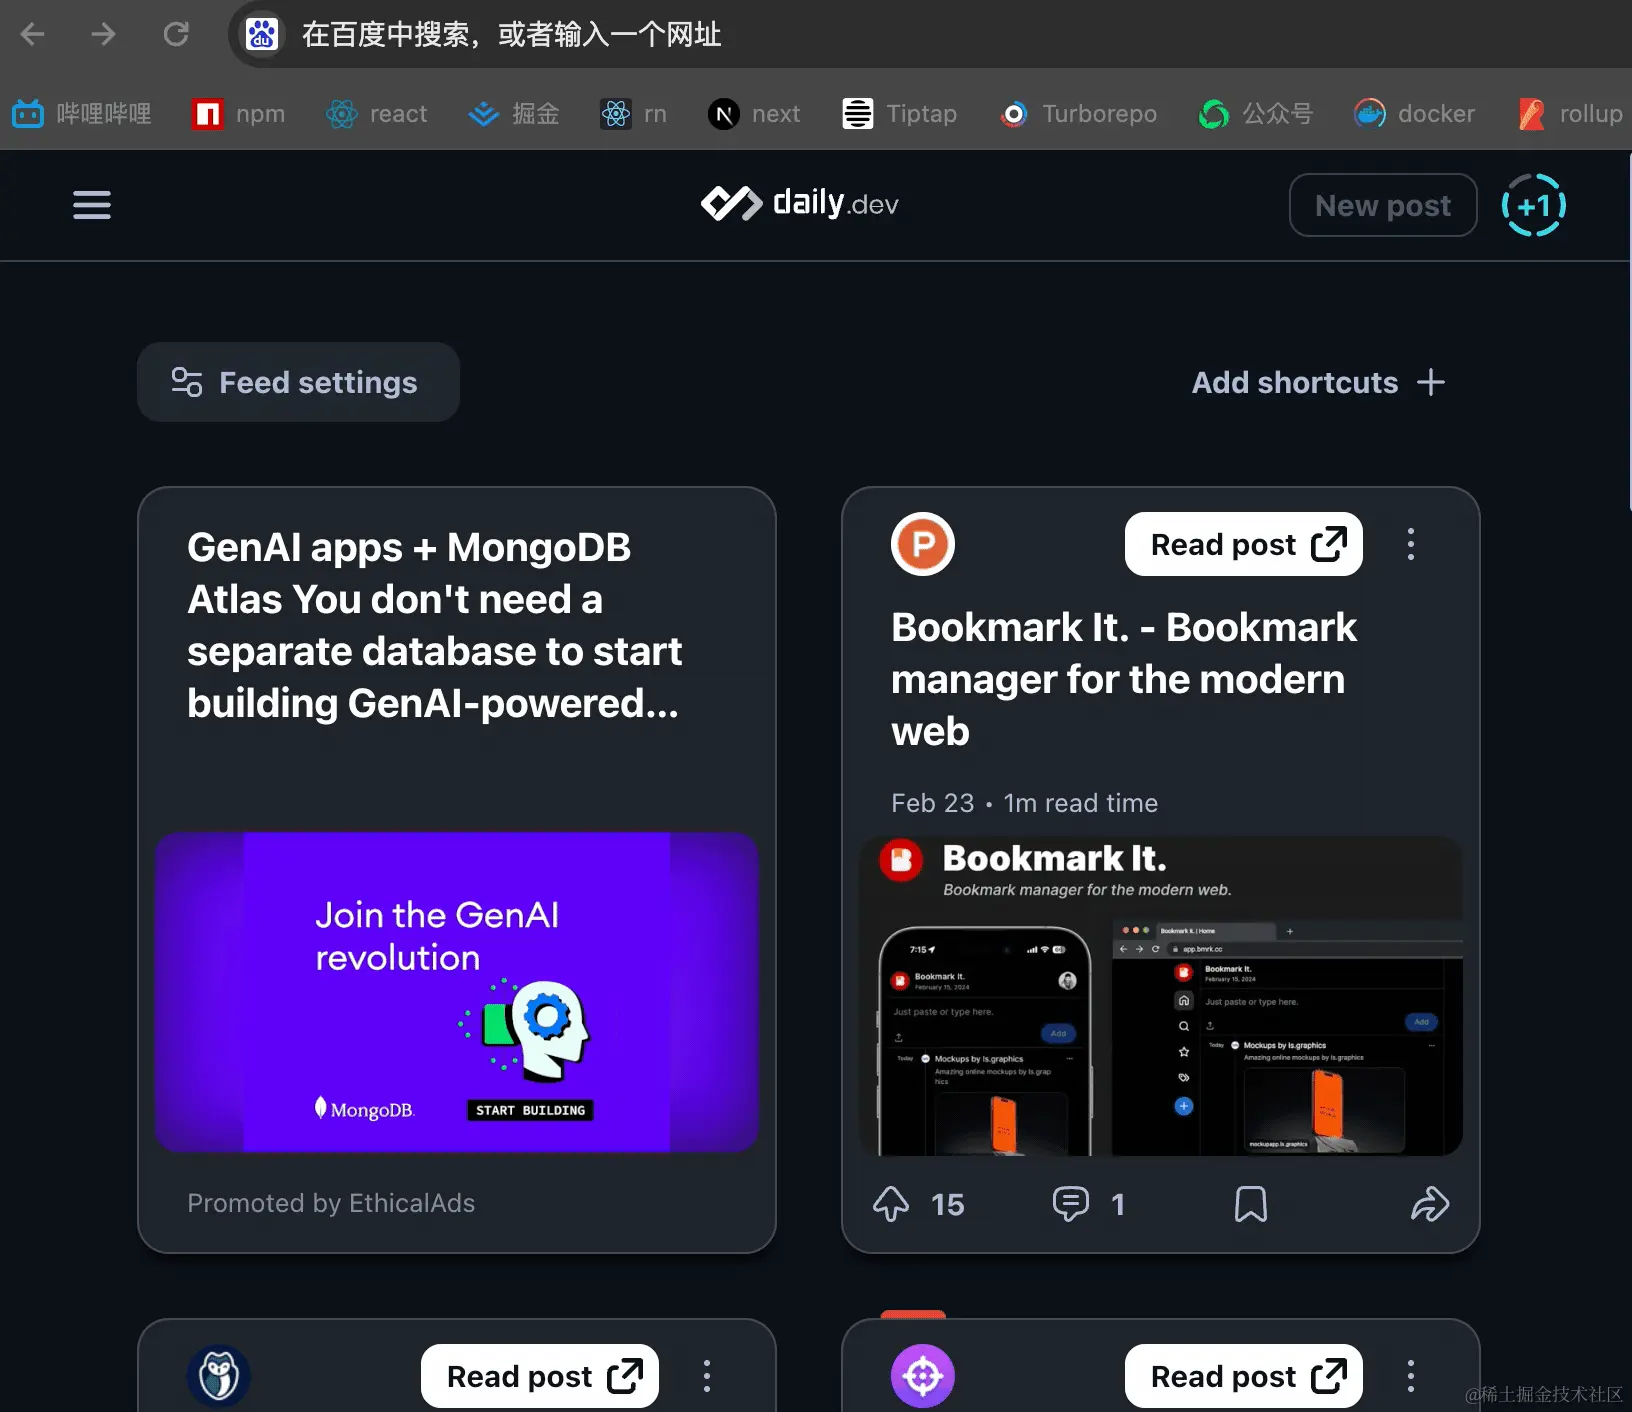The width and height of the screenshot is (1632, 1412).
Task: Open the Tiptap bookmark
Action: [900, 114]
